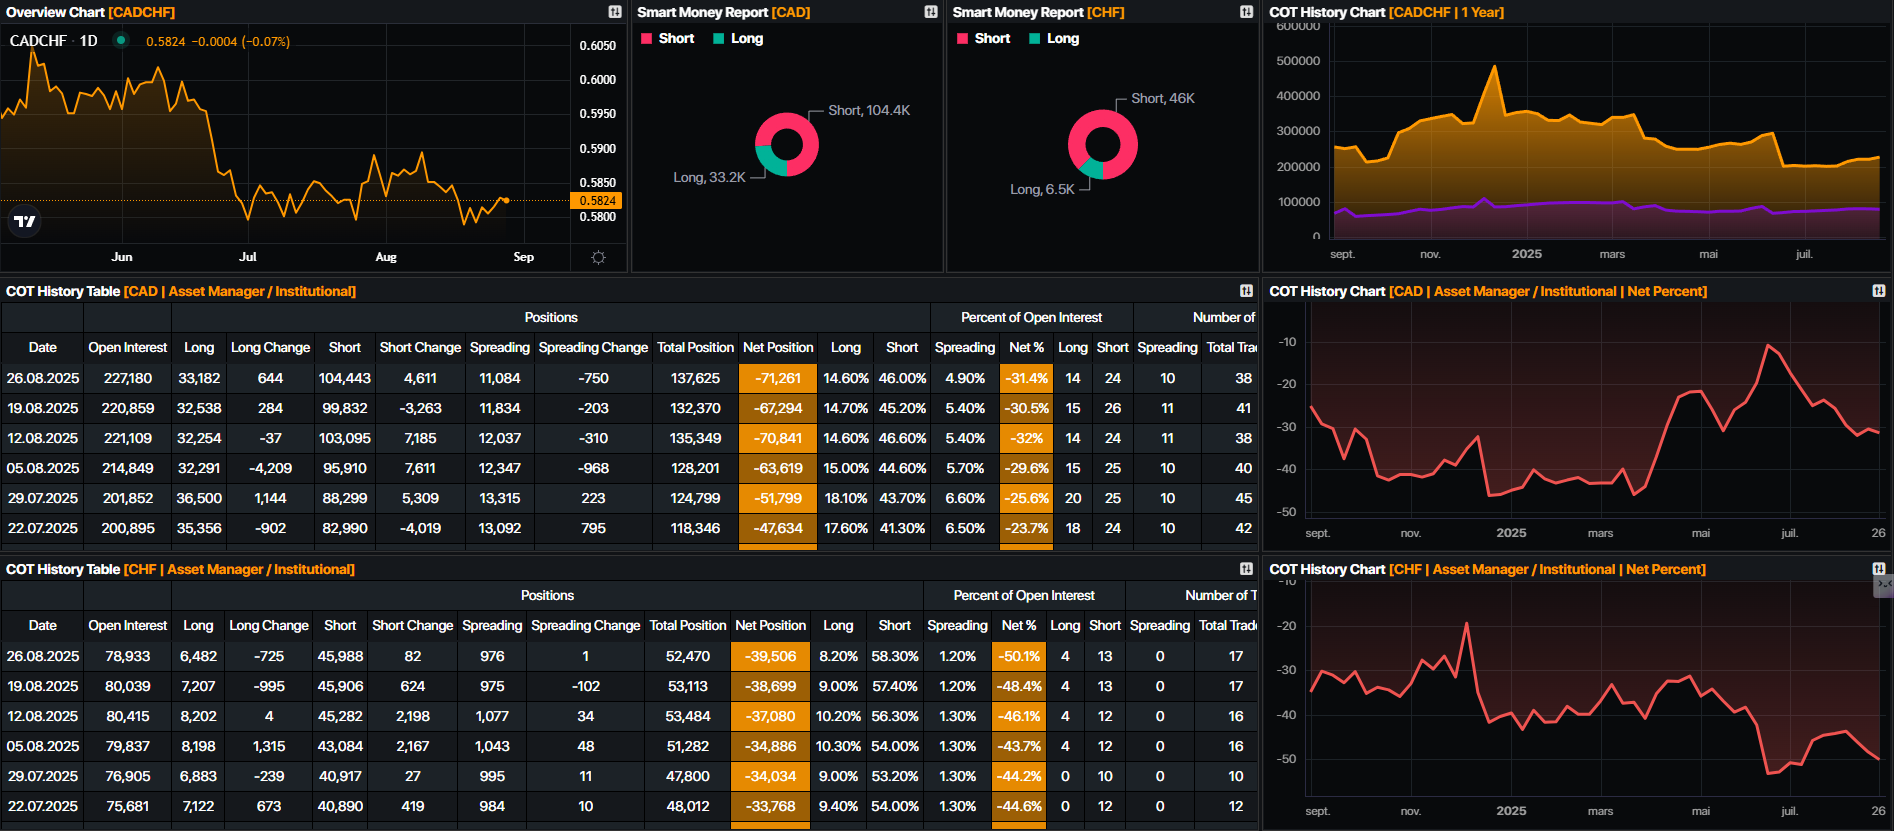Click the 0.5824 current price label on axis
This screenshot has height=831, width=1894.
(x=597, y=201)
